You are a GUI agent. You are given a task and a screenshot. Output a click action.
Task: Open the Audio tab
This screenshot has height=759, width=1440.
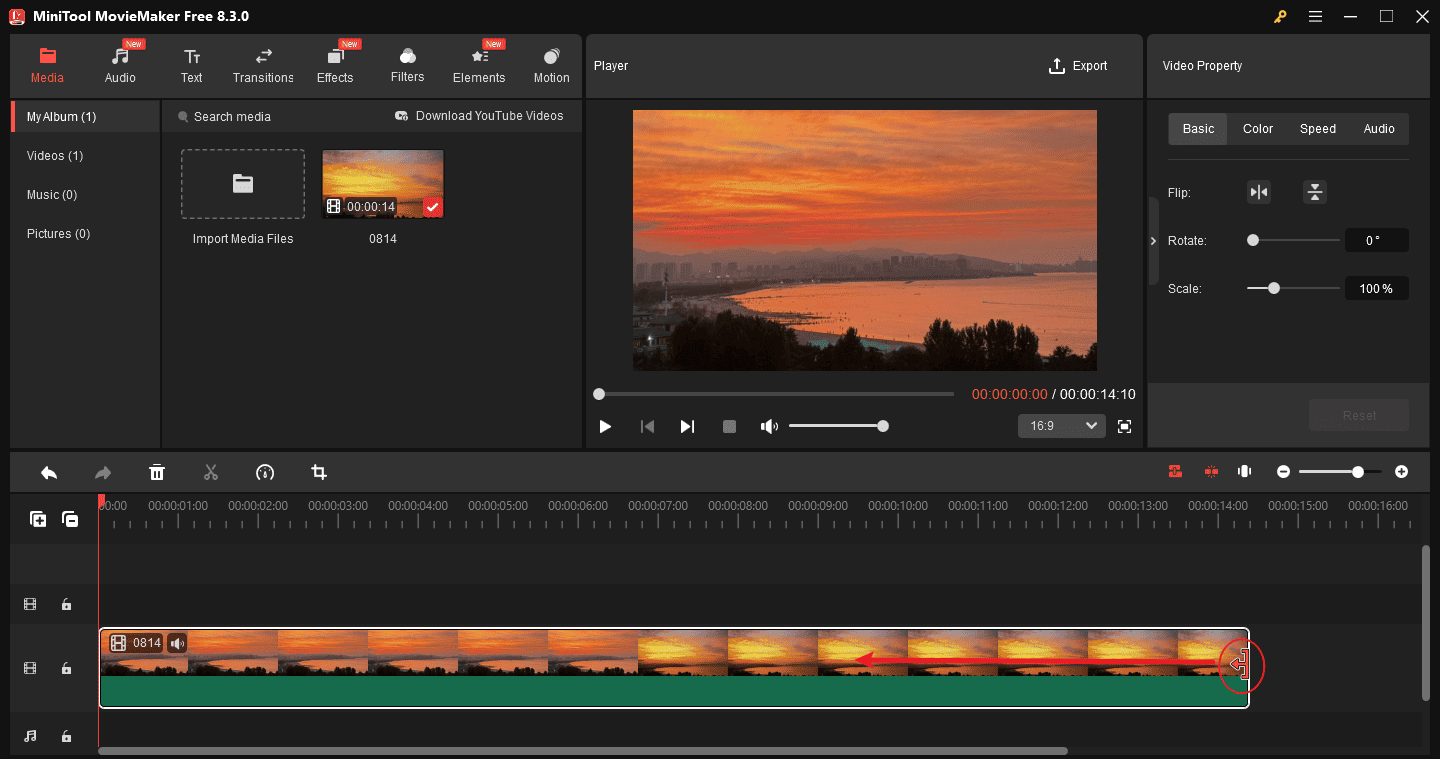pos(120,65)
